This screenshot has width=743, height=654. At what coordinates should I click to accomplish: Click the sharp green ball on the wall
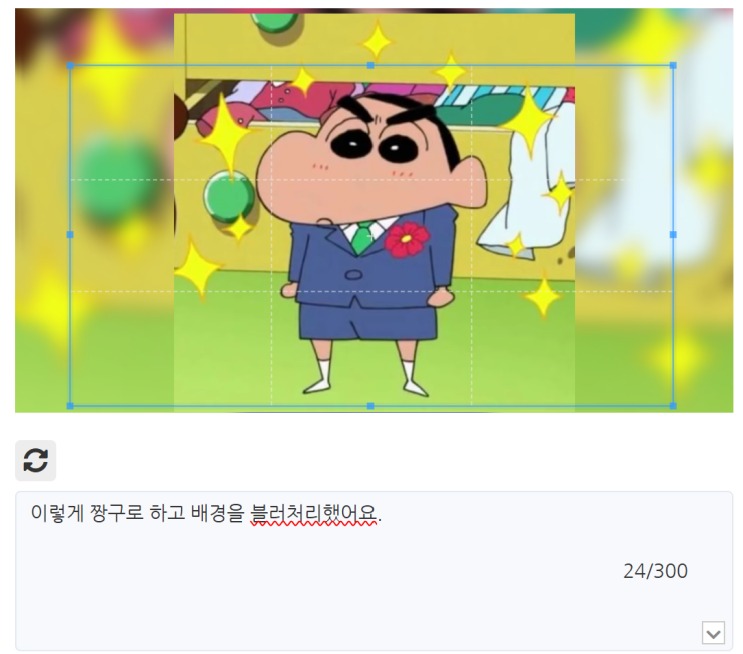click(x=228, y=197)
